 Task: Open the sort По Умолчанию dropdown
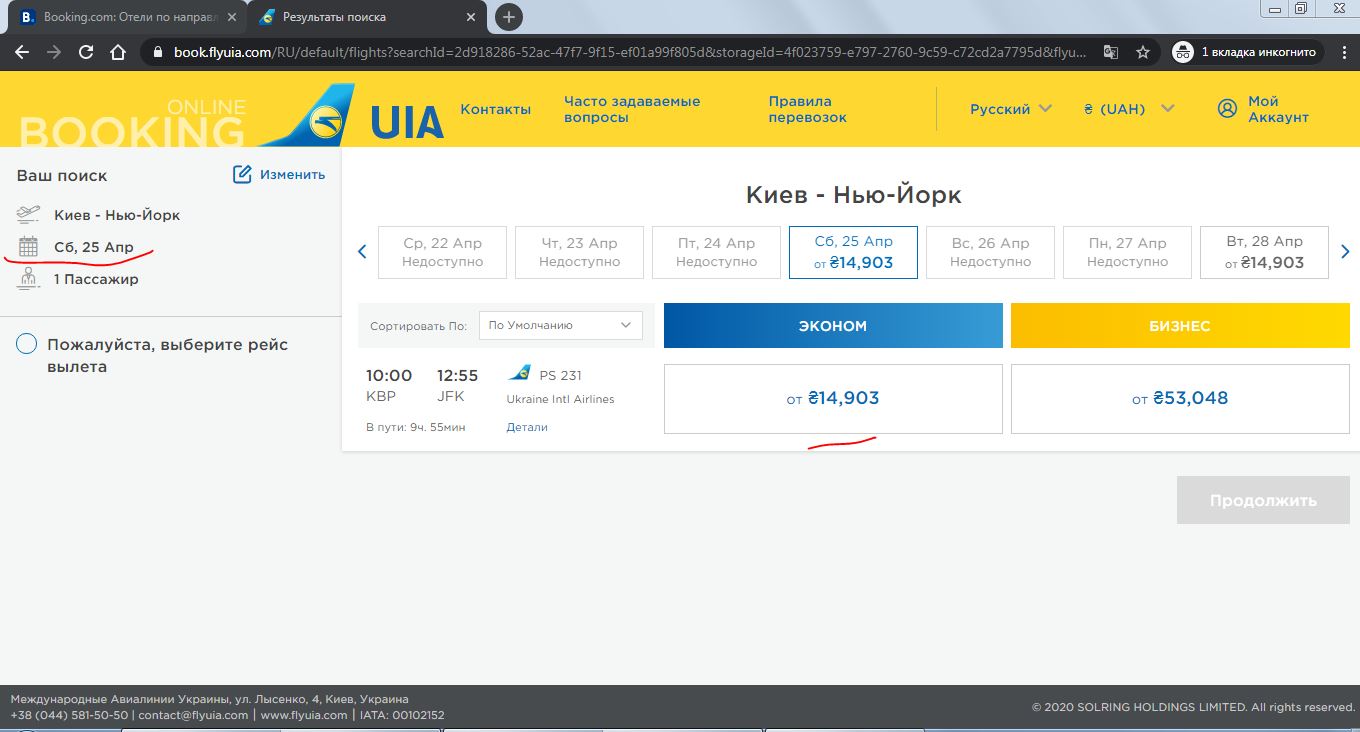pyautogui.click(x=561, y=325)
